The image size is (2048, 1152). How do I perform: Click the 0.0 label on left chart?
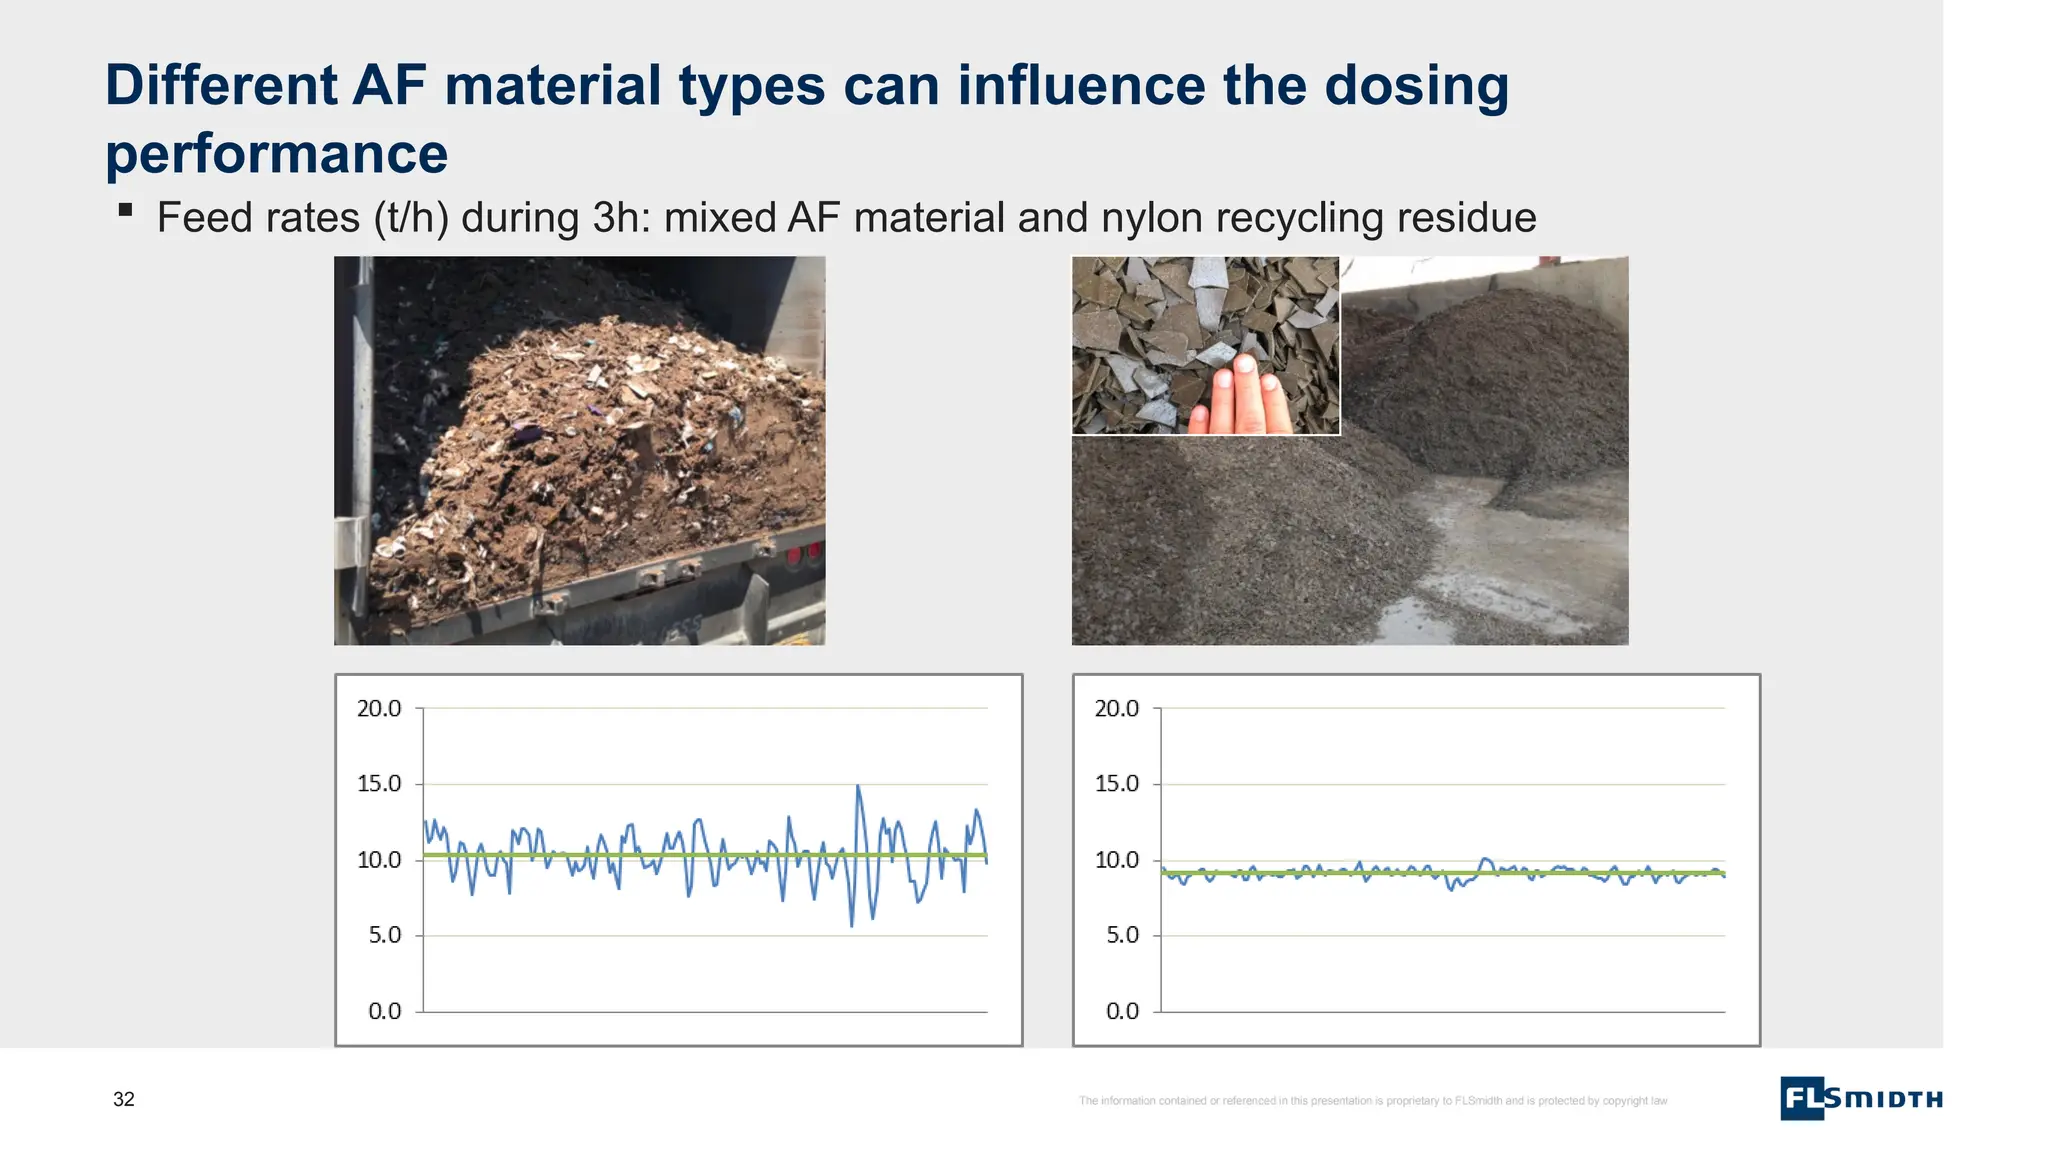[x=384, y=1011]
